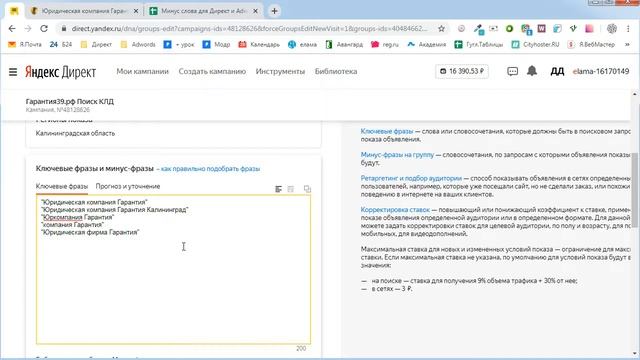
Task: Open the Календарь bookmark
Action: pyautogui.click(x=259, y=44)
